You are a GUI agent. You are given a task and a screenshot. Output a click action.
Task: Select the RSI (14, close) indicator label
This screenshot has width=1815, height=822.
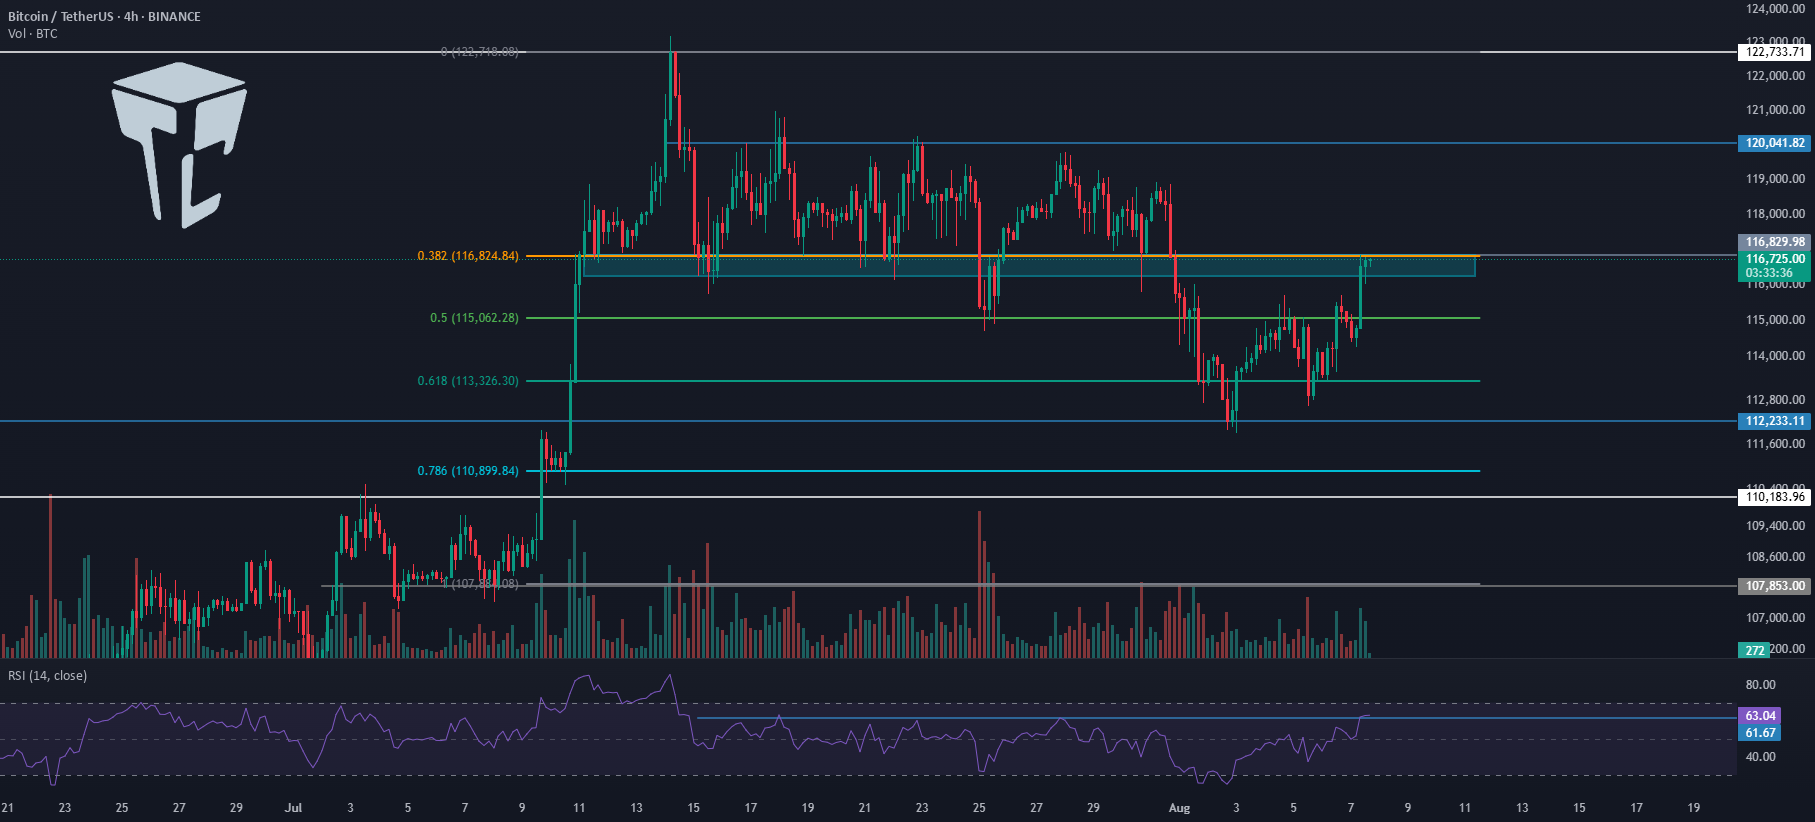tap(48, 676)
